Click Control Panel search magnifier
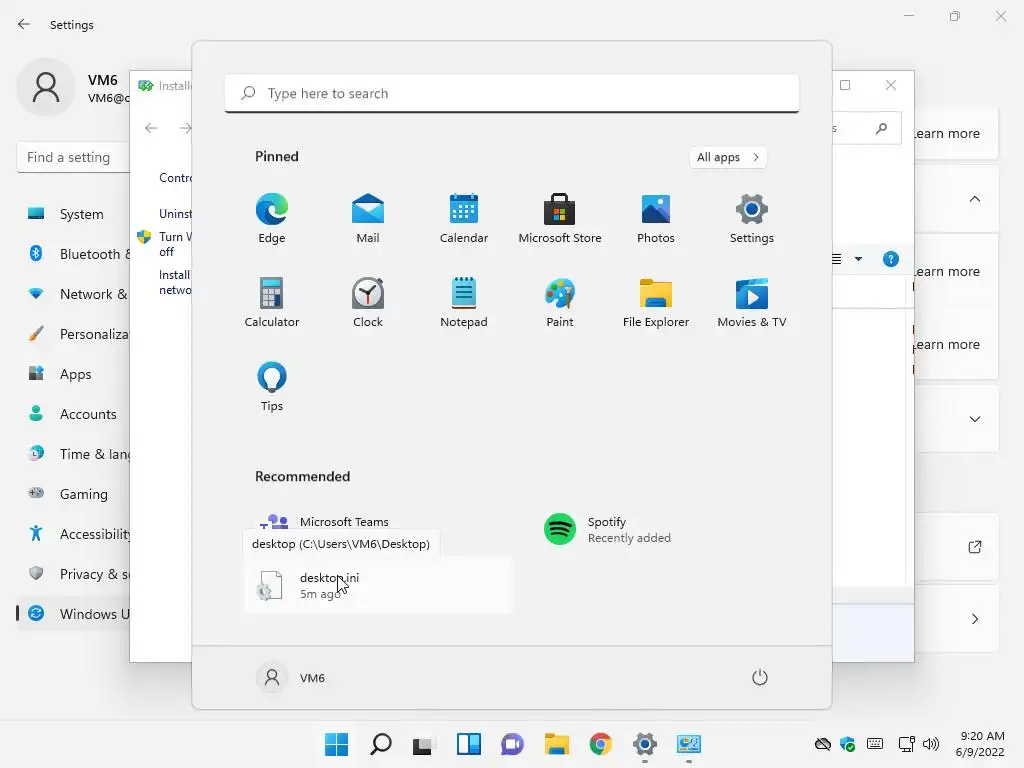 [882, 129]
